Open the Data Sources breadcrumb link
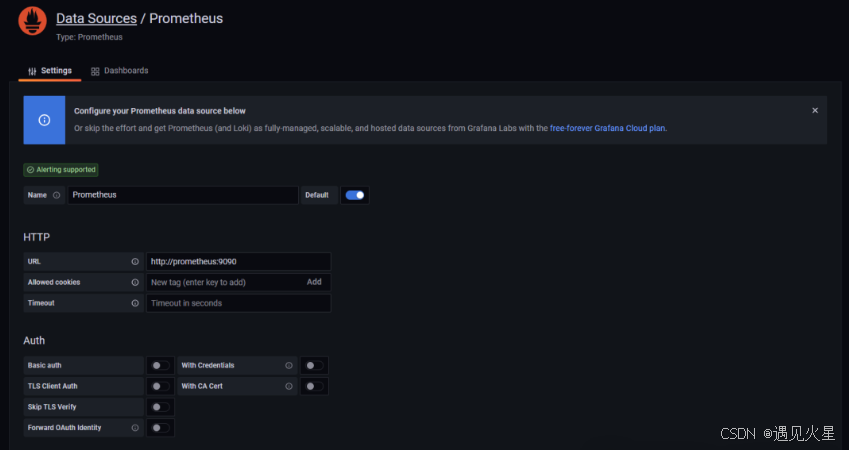The image size is (849, 450). tap(96, 18)
